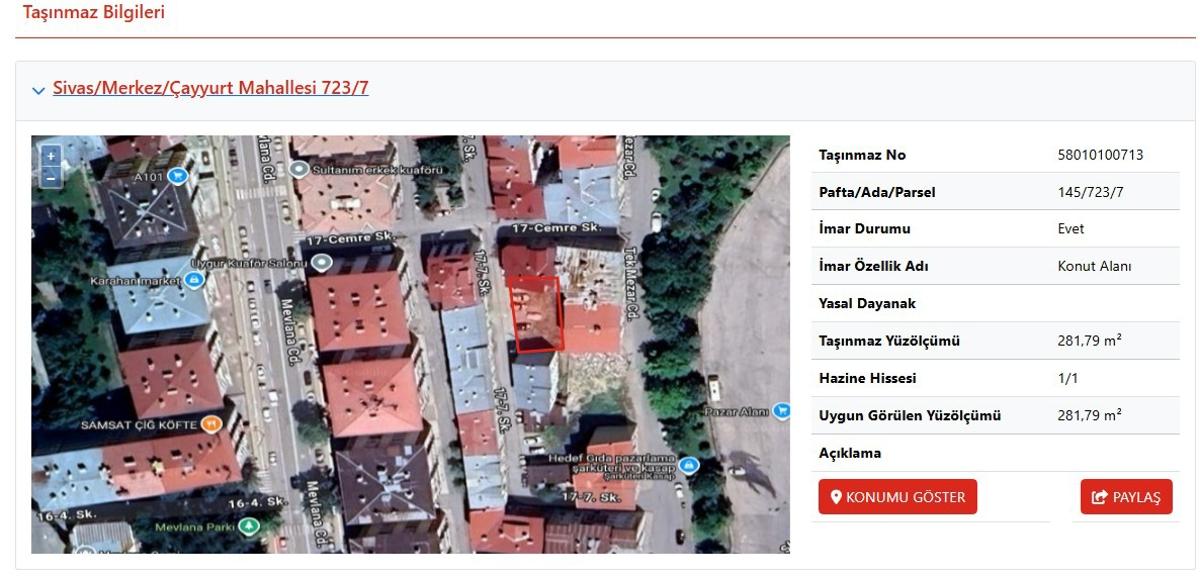Click the Taşınmaz Yüzölçümü area value
The height and width of the screenshot is (579, 1200).
coord(1089,341)
